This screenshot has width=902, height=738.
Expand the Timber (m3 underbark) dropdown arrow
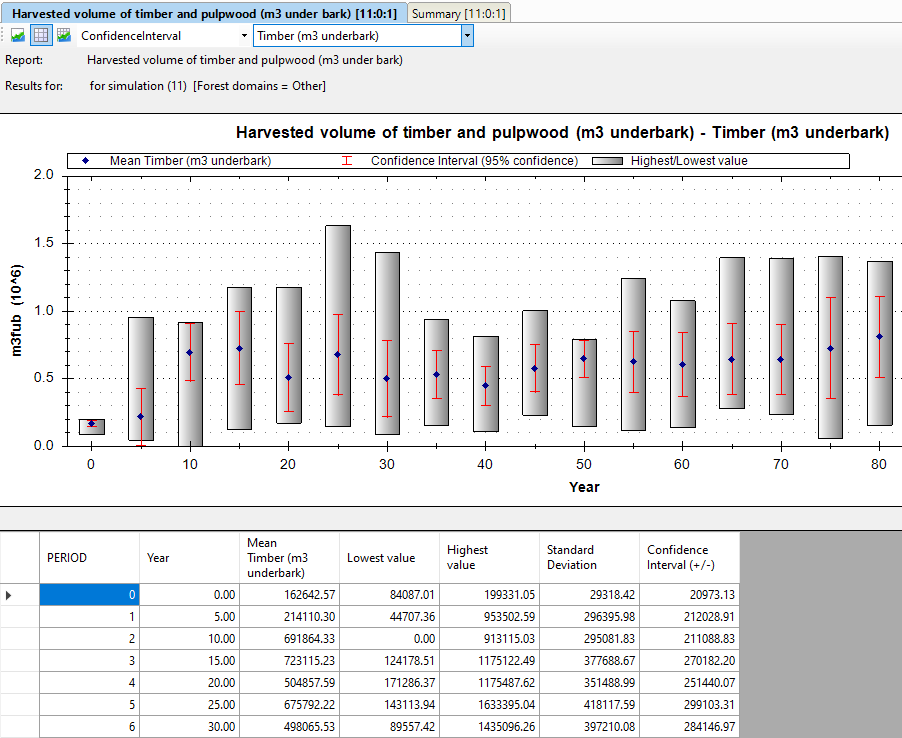point(467,36)
